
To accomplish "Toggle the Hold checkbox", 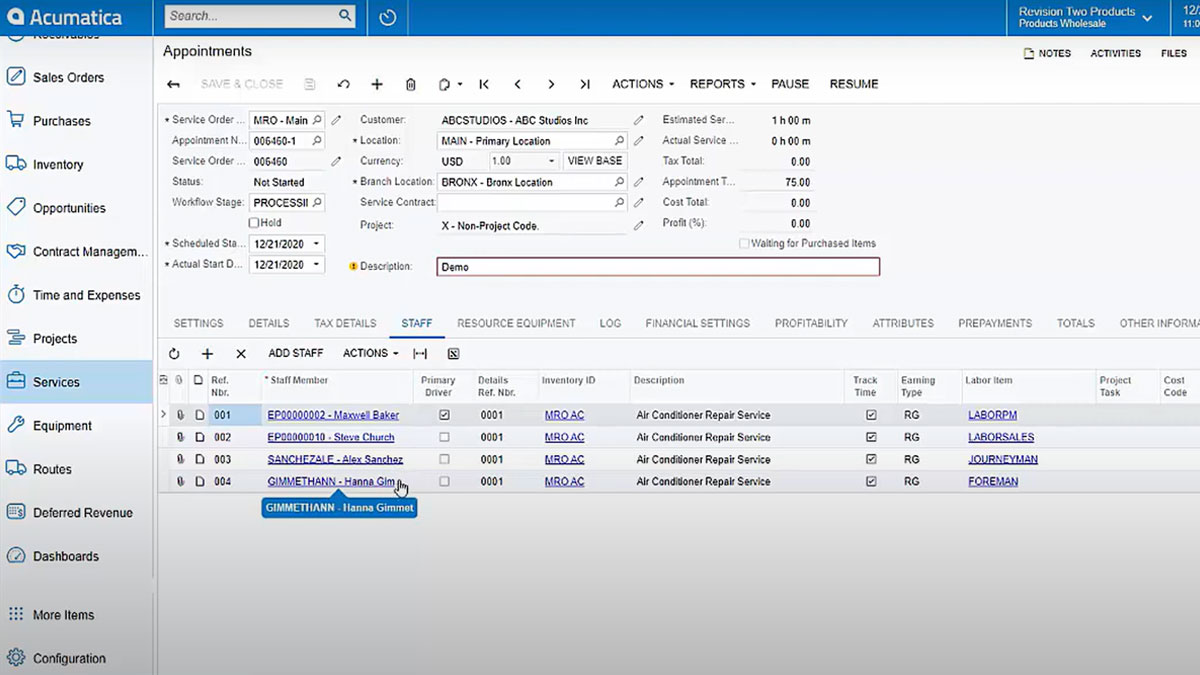I will [x=254, y=223].
